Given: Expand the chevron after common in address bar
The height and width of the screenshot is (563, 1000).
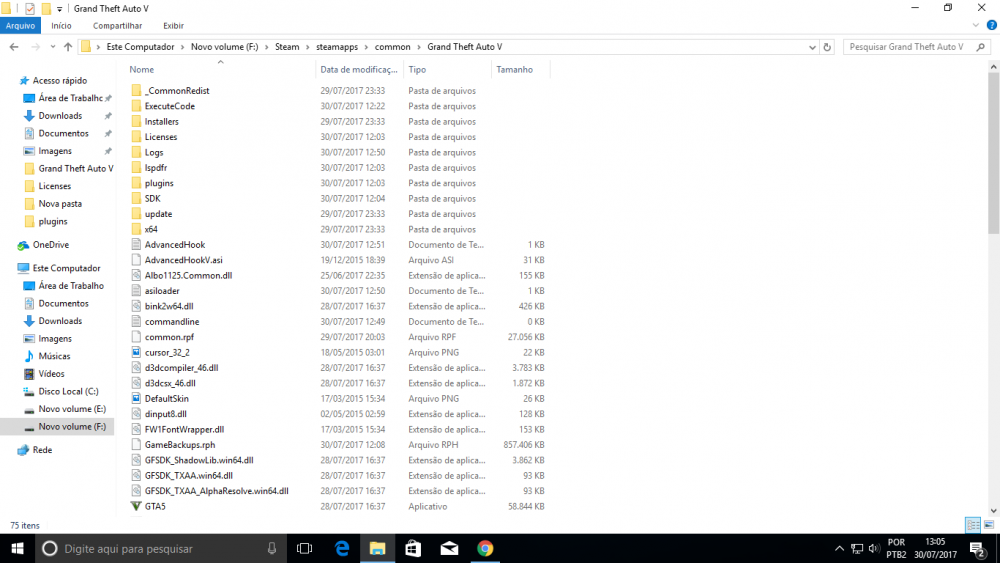Looking at the screenshot, I should pyautogui.click(x=419, y=47).
